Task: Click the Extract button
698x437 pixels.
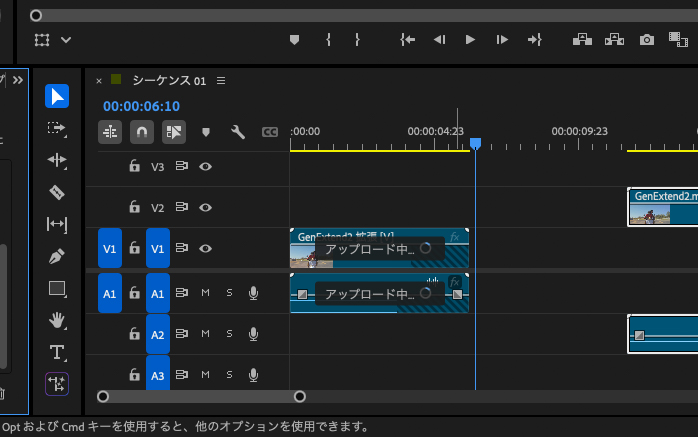Action: point(614,40)
